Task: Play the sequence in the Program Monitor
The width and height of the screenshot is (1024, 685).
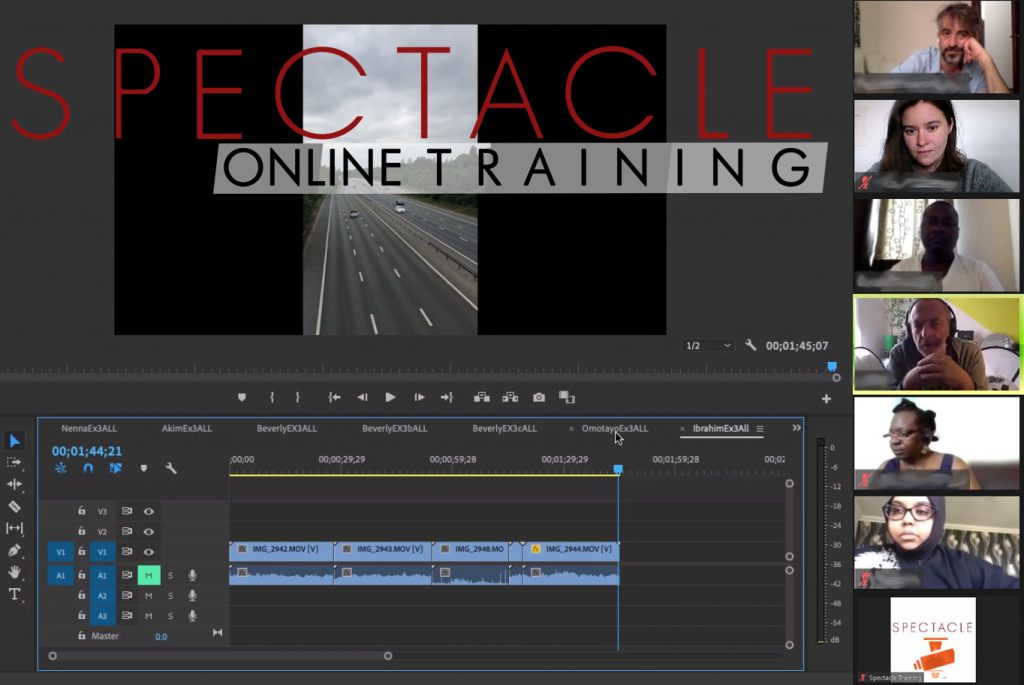Action: pos(391,397)
